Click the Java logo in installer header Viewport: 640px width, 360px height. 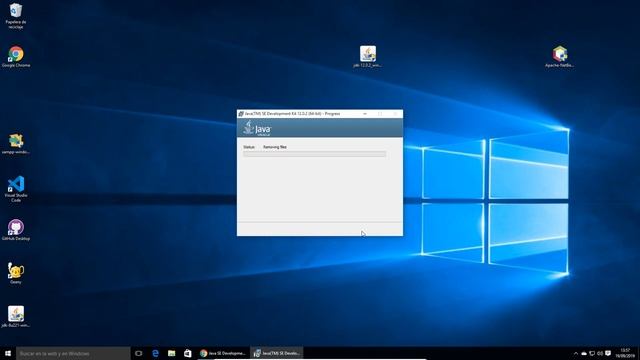click(x=257, y=128)
